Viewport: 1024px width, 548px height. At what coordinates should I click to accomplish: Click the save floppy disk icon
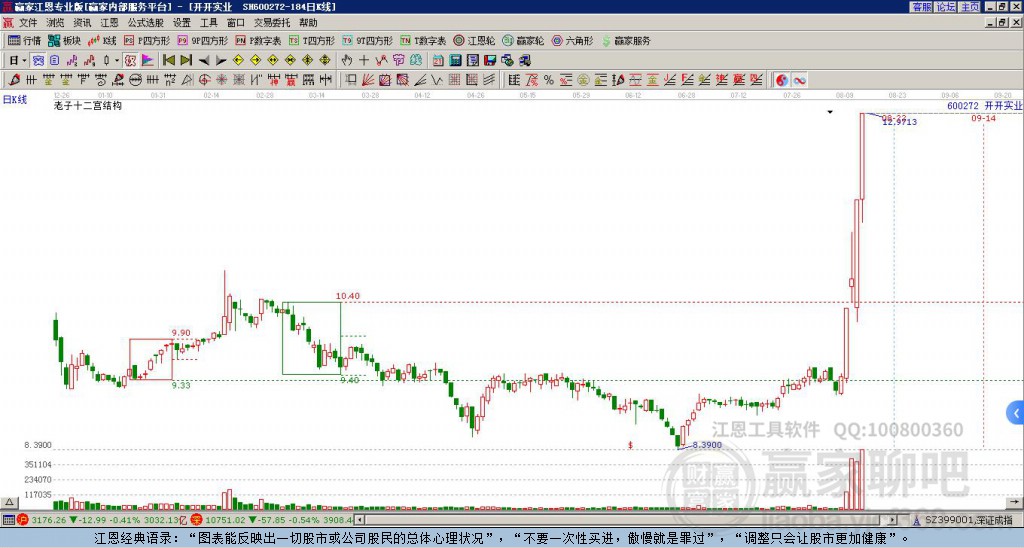tap(490, 61)
